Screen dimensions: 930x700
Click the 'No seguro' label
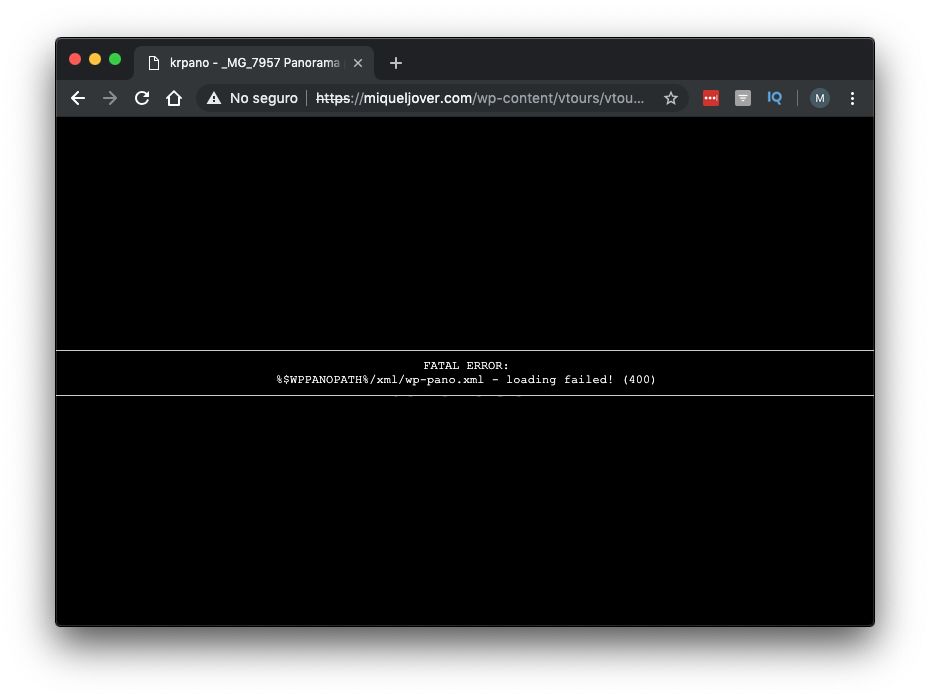(x=263, y=98)
